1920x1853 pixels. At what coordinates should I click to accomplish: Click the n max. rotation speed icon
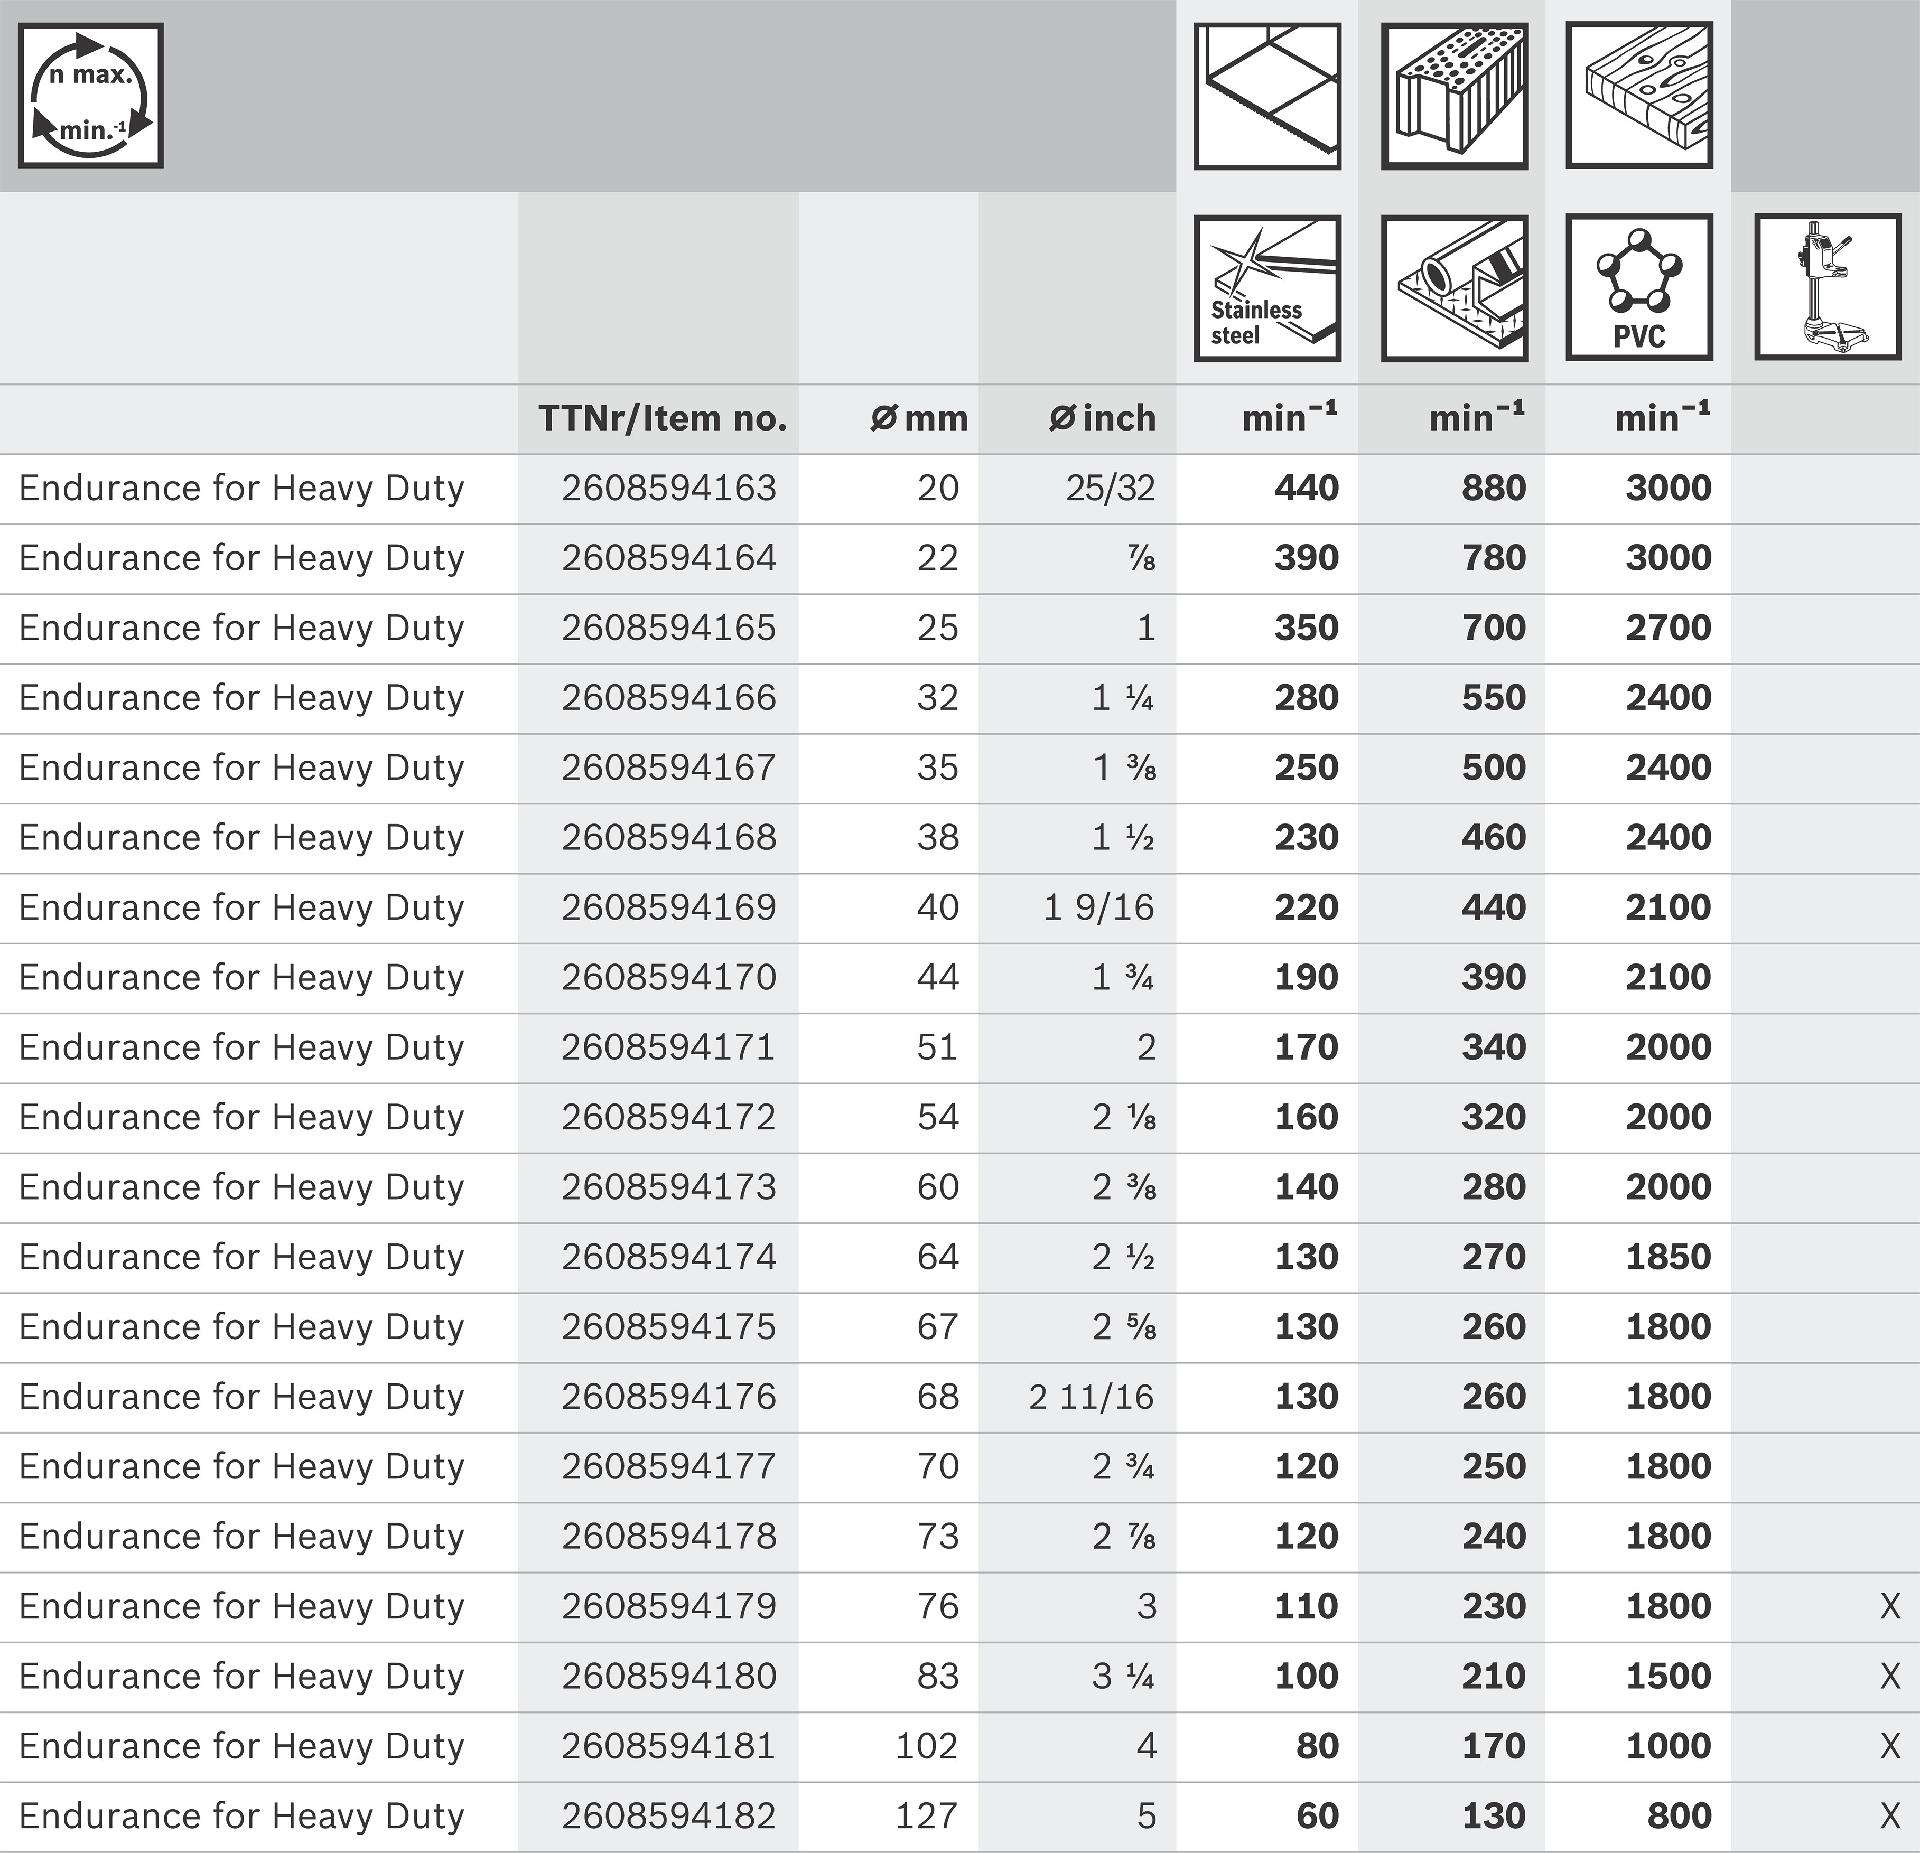click(91, 96)
